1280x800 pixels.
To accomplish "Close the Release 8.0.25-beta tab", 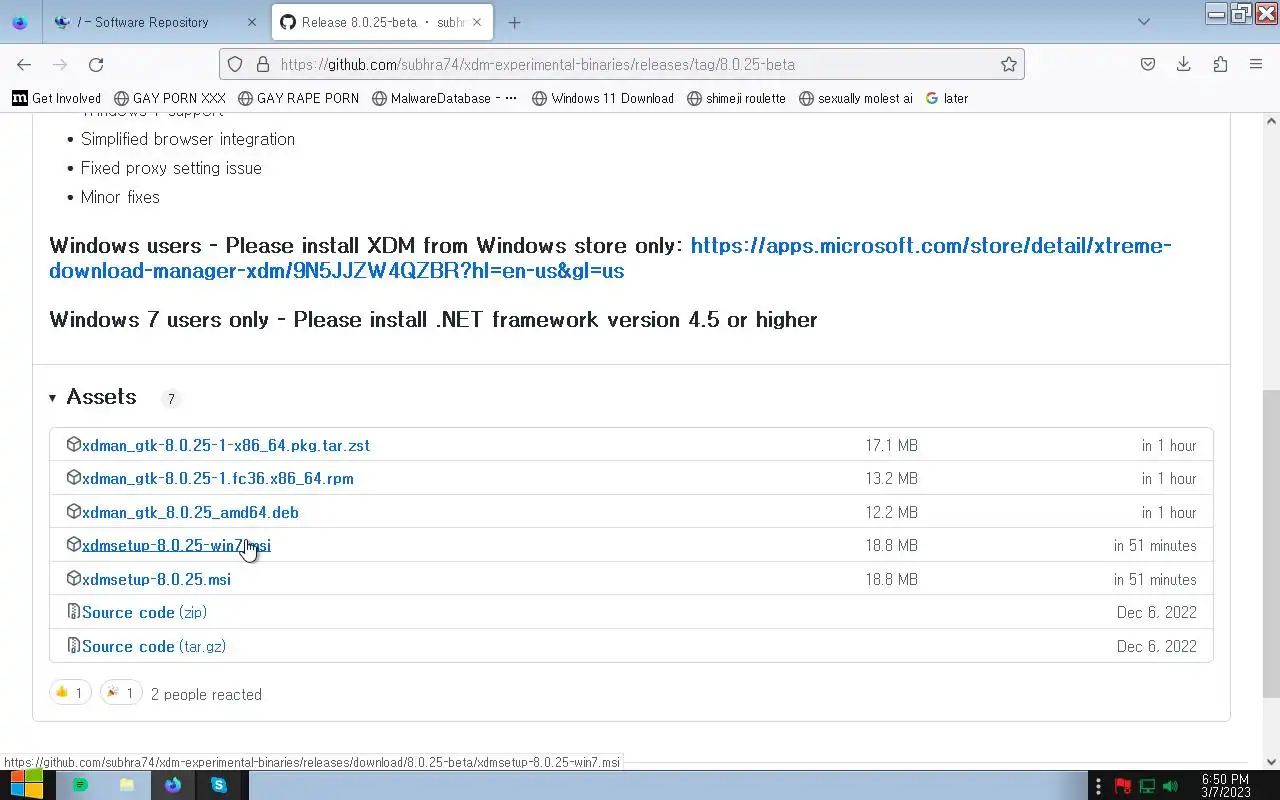I will (479, 22).
